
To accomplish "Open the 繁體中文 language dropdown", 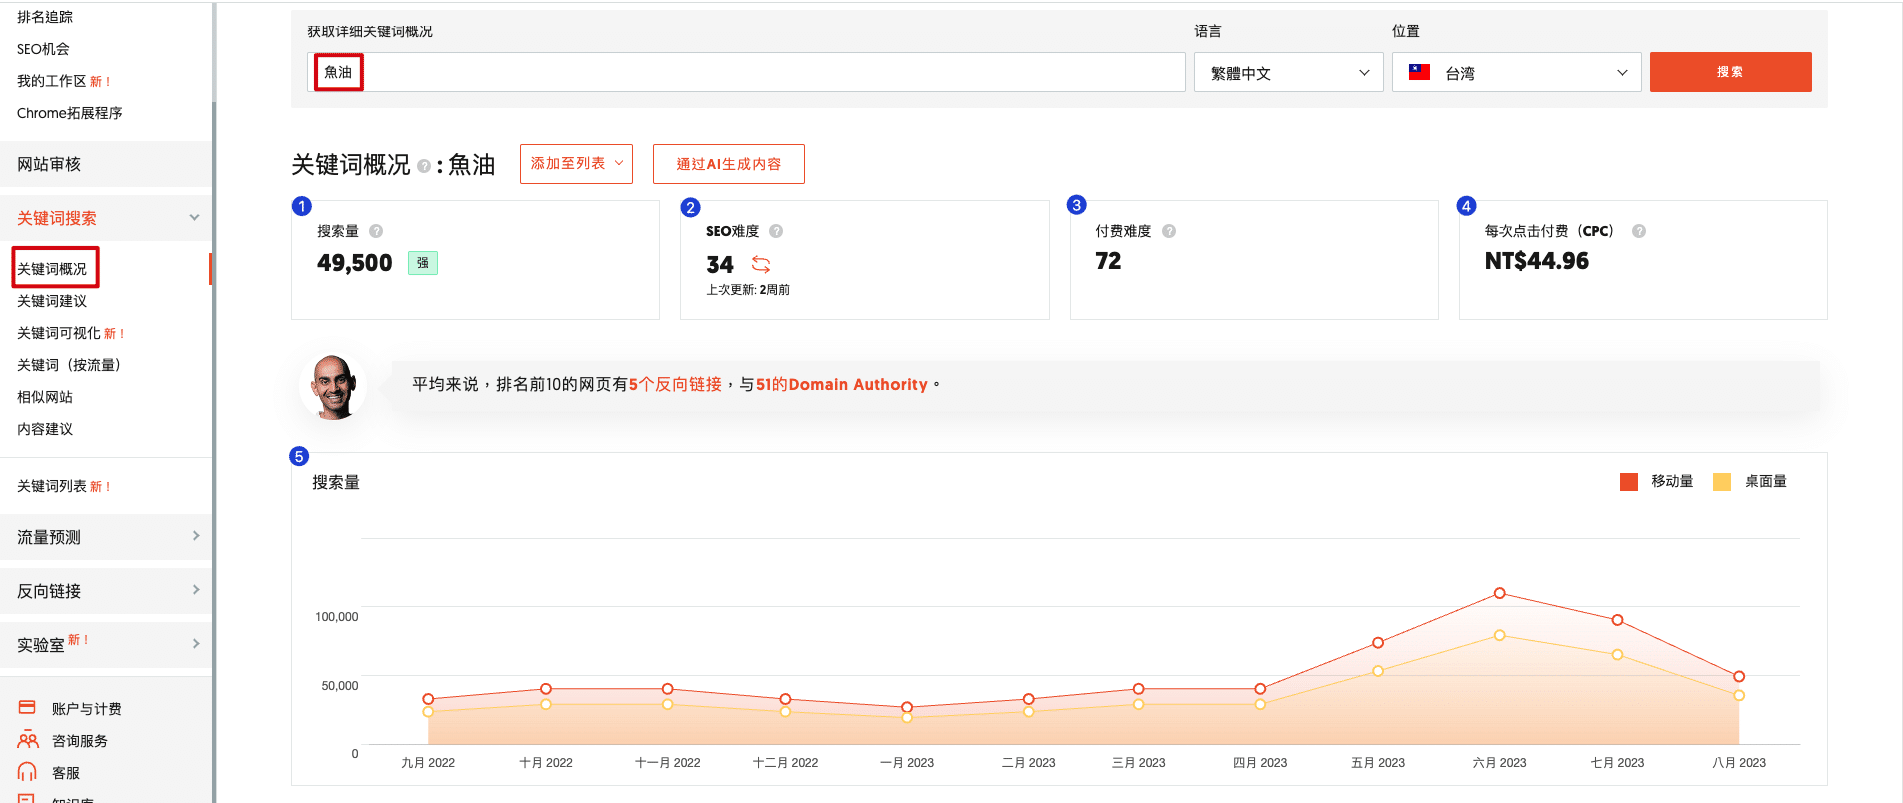I will (x=1288, y=73).
